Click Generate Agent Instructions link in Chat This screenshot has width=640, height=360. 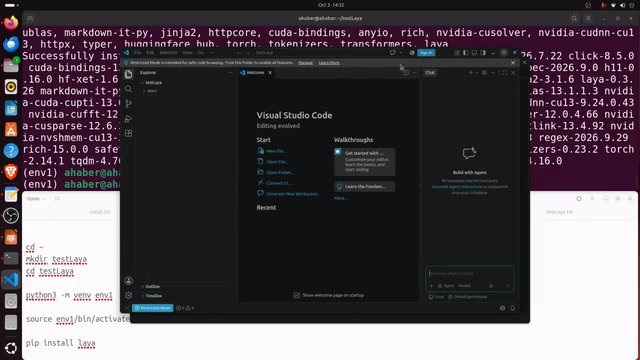(x=457, y=187)
